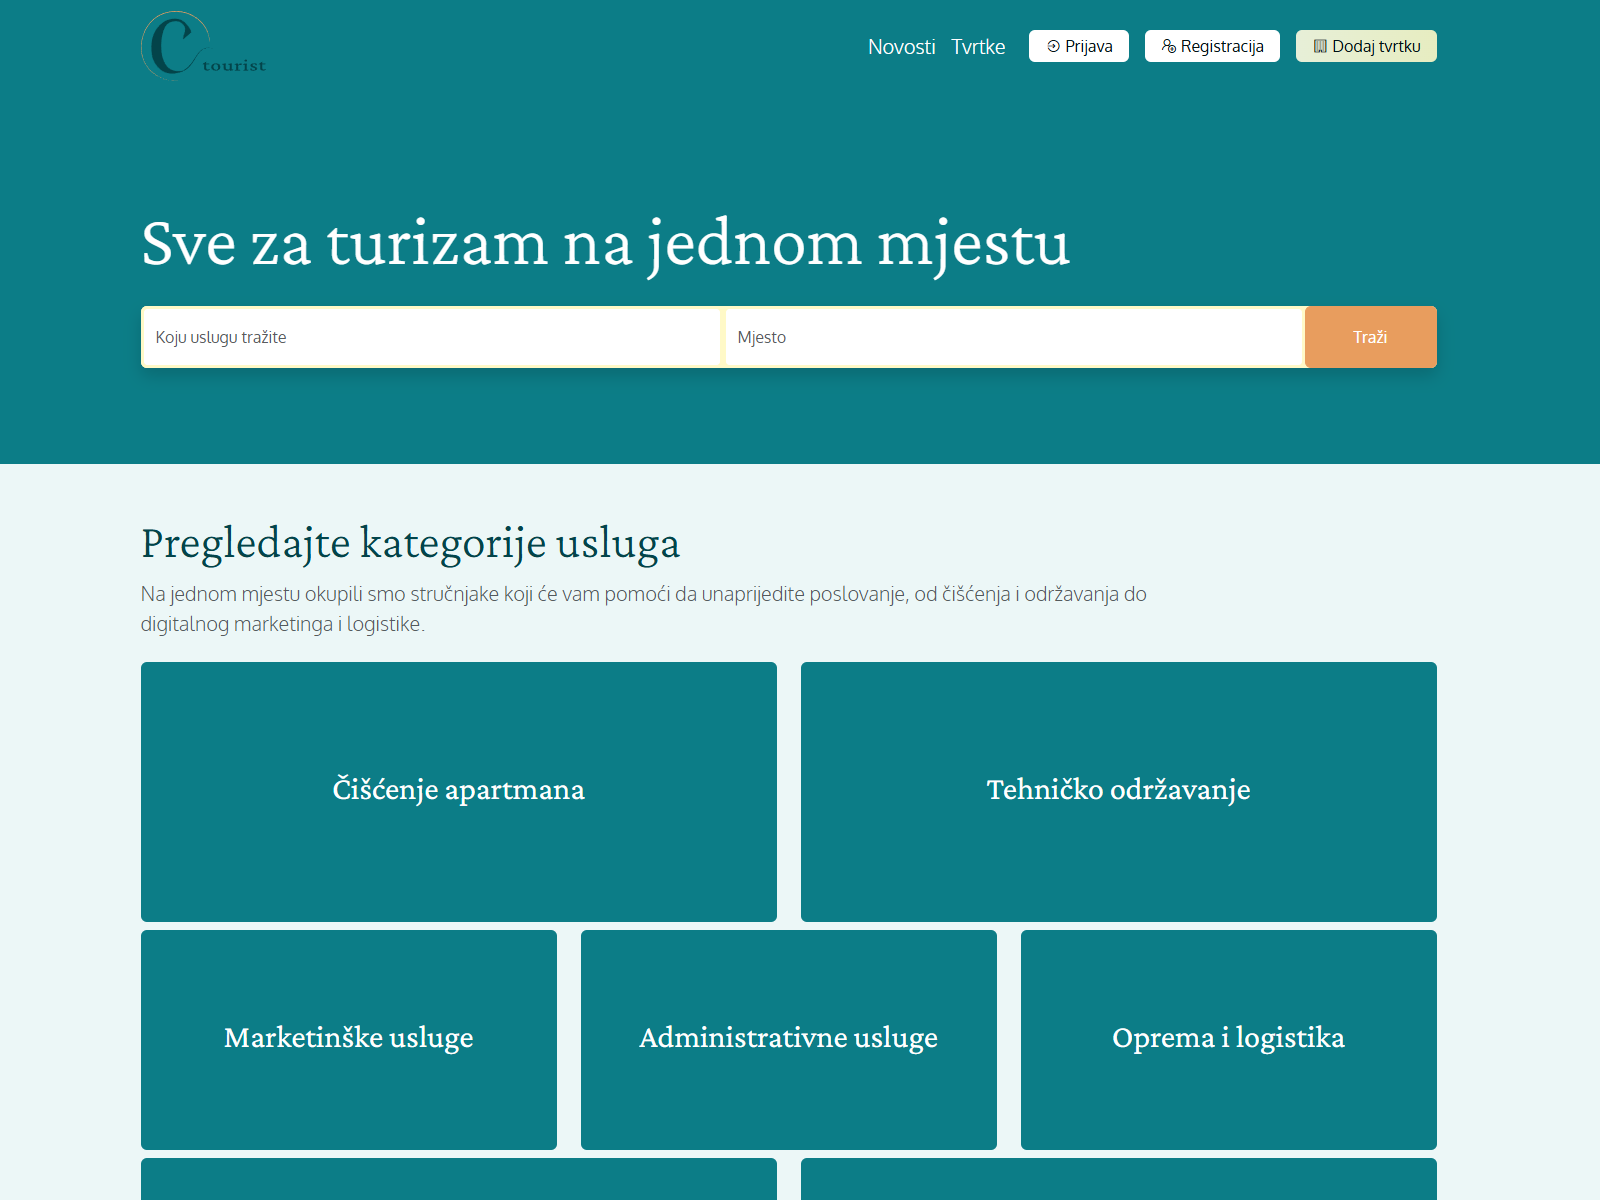This screenshot has height=1200, width=1600.
Task: Click the 'Sve za turizam na jednom mjestu' headline
Action: [x=605, y=243]
